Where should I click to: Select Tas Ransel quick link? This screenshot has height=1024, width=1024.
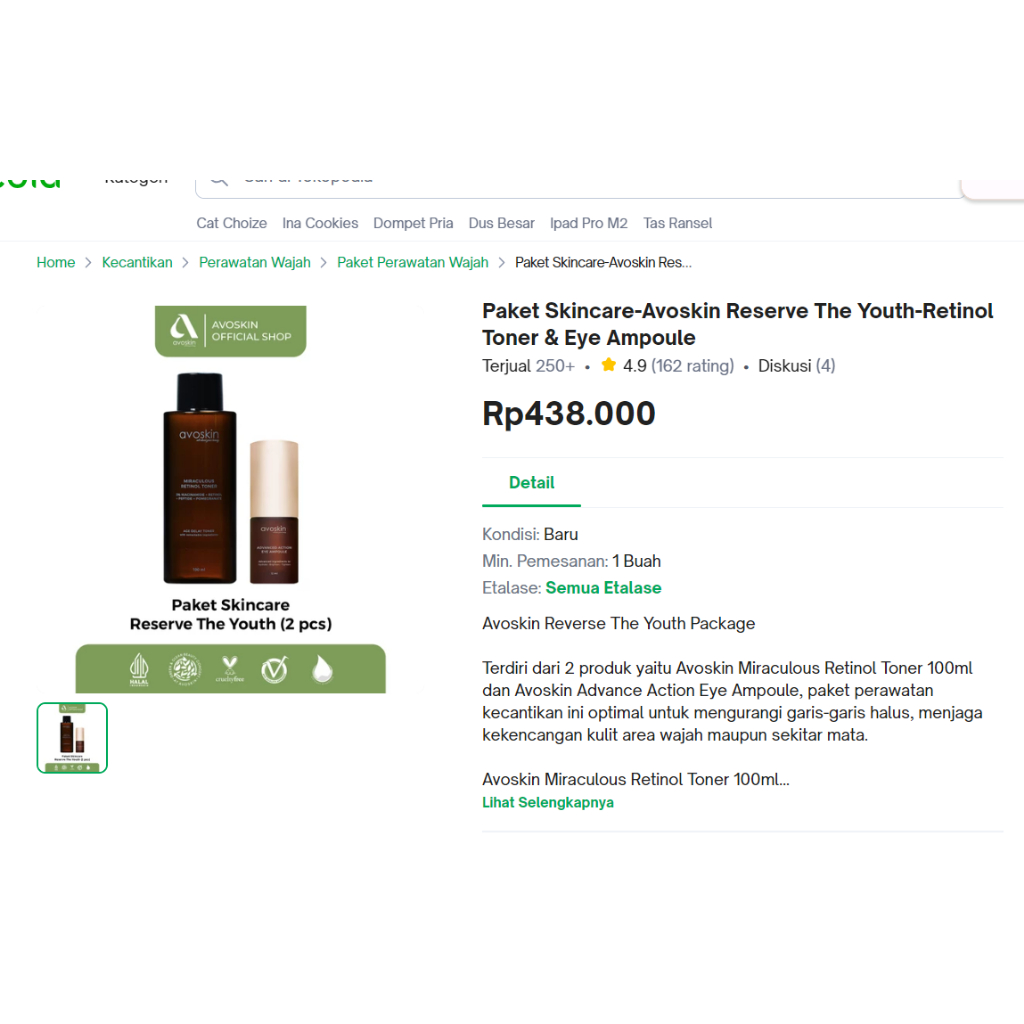677,223
